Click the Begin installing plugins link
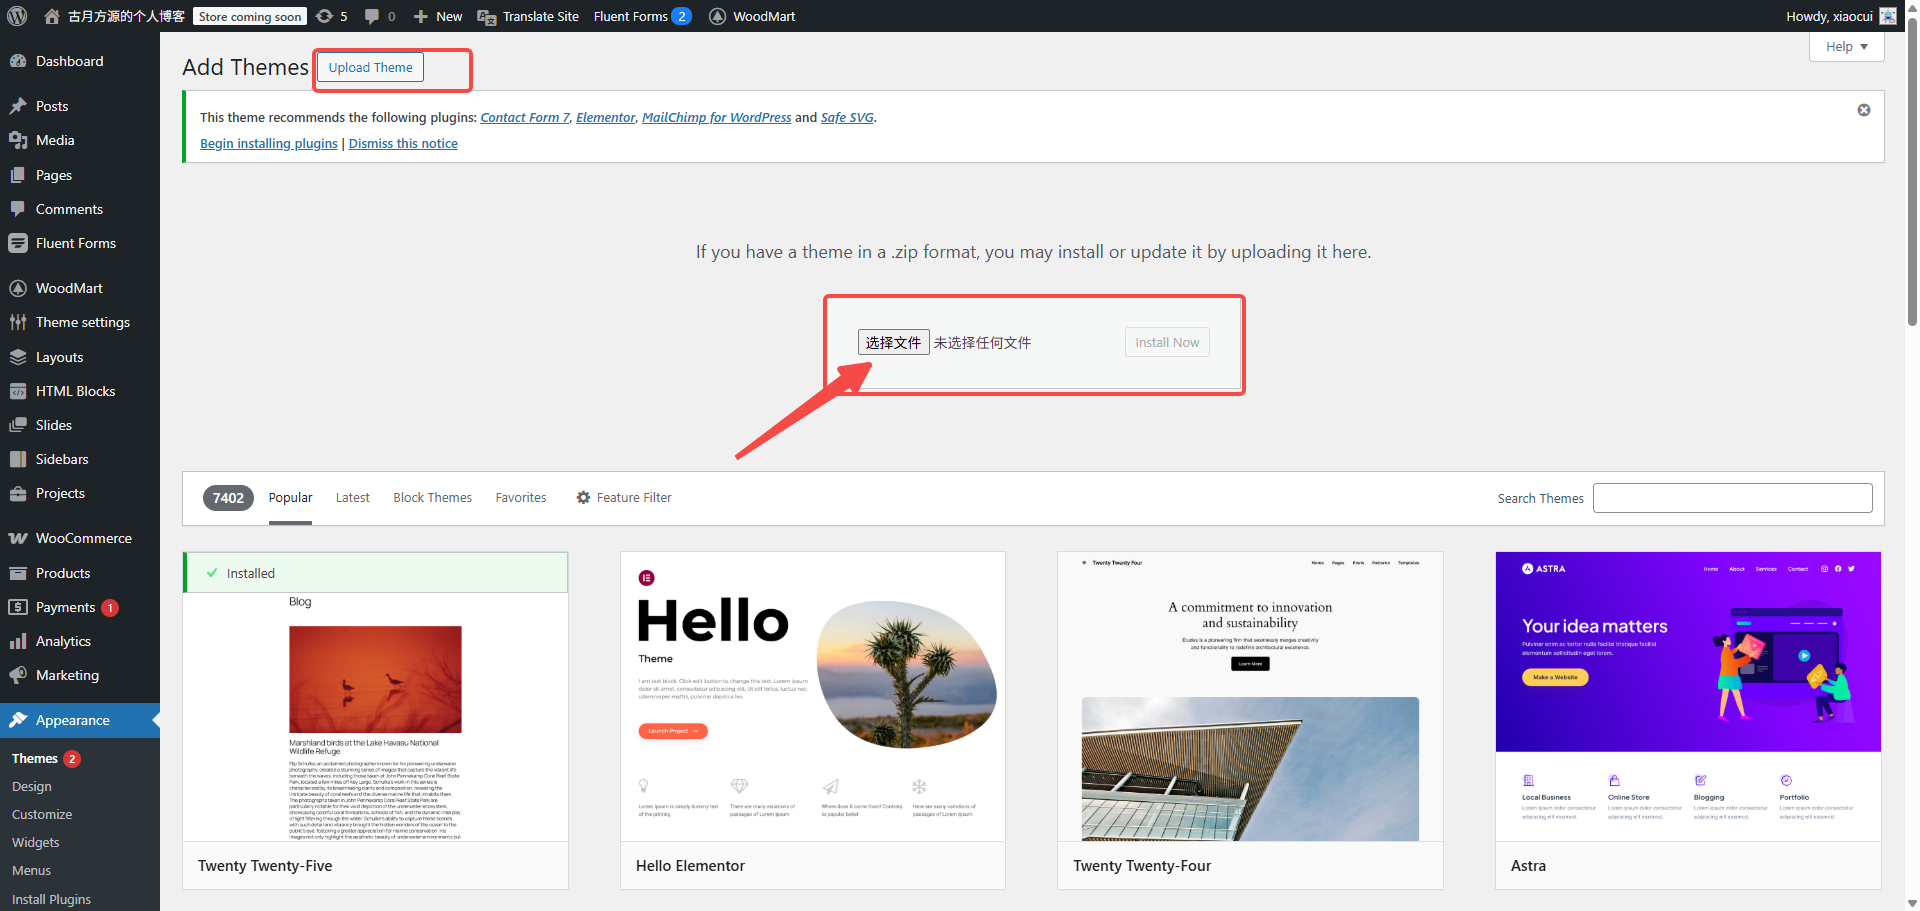This screenshot has height=911, width=1920. [x=268, y=143]
